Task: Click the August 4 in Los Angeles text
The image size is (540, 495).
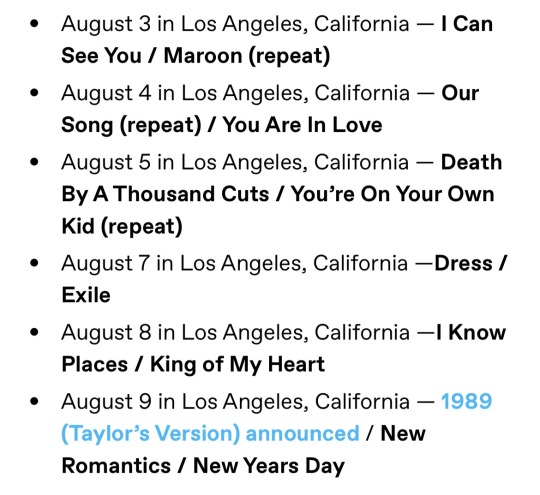Action: point(184,93)
